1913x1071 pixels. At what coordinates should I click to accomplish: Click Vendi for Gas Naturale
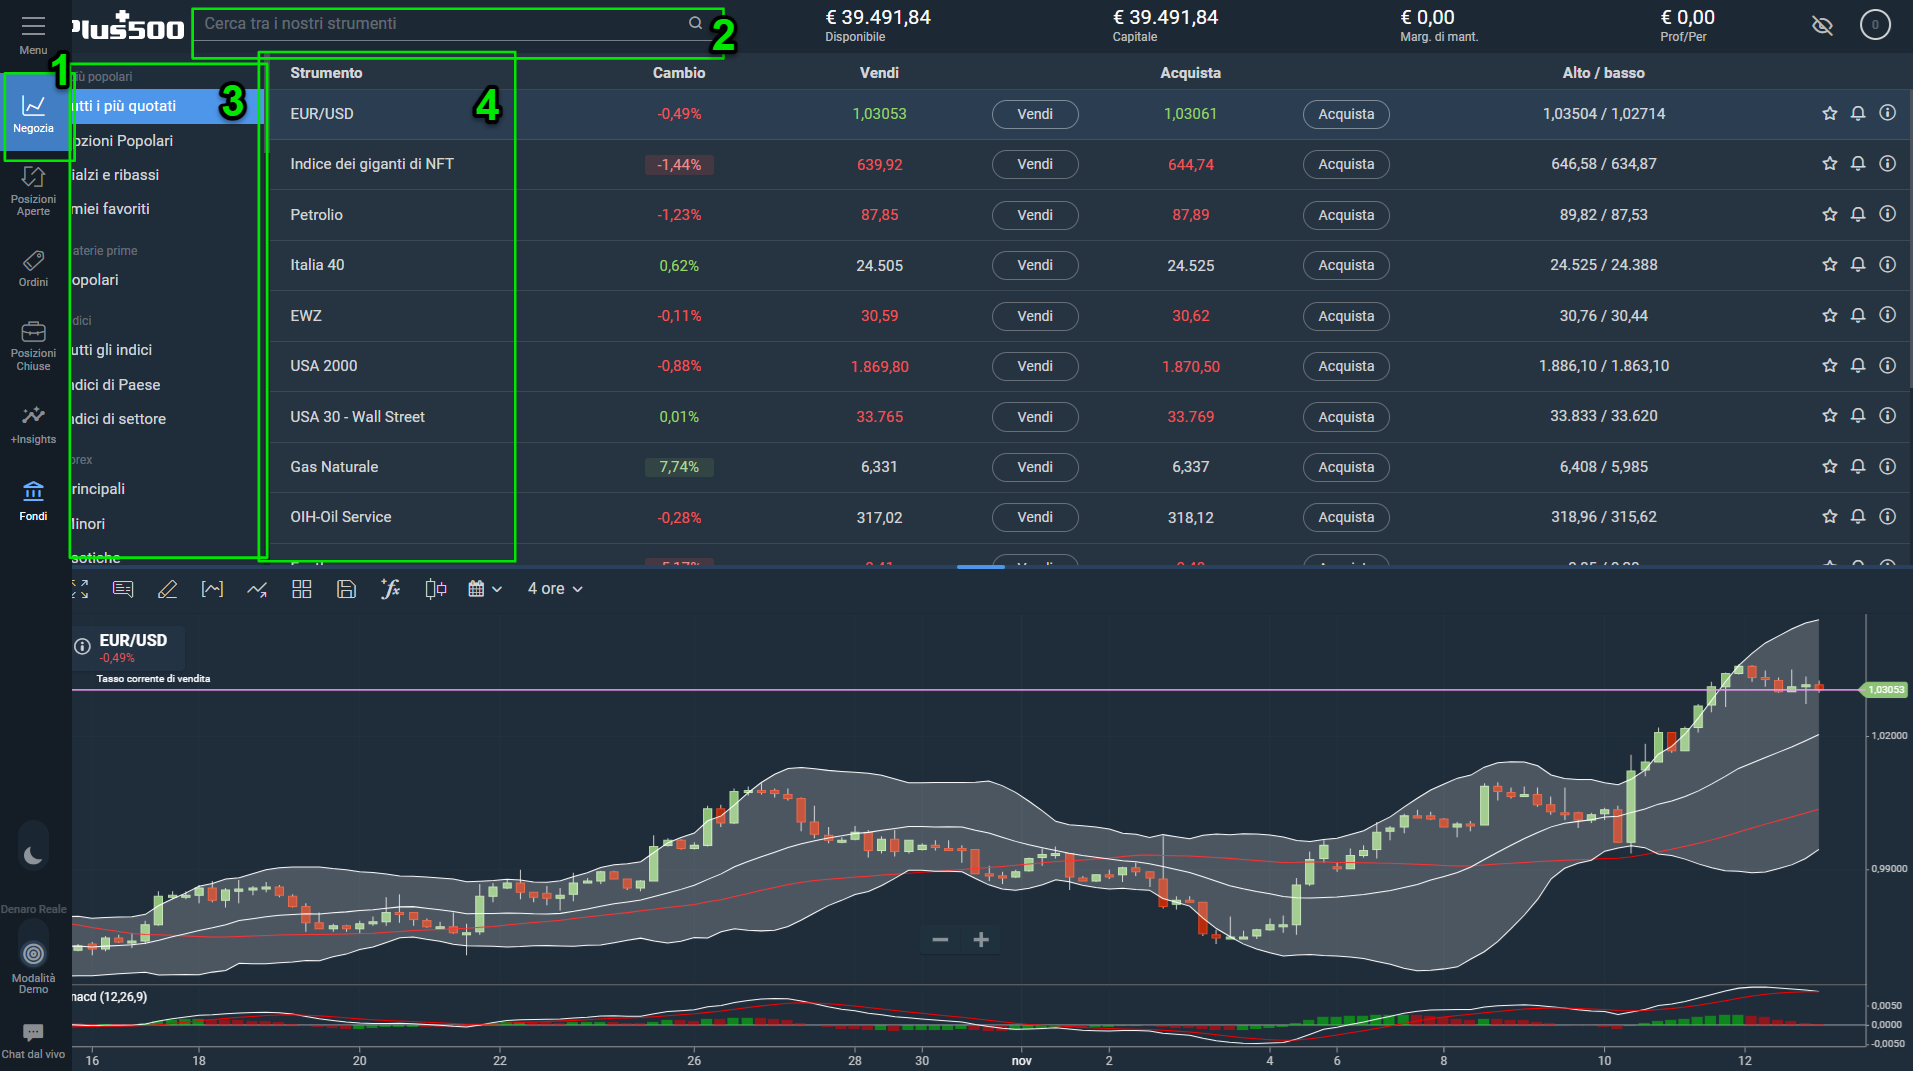point(1035,467)
